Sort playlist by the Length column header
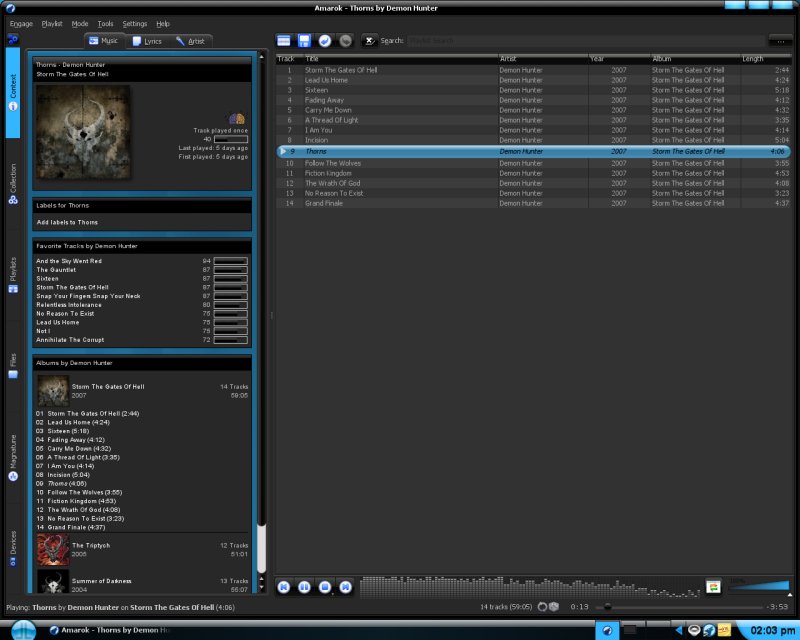Screen dimensions: 800x640 765,59
